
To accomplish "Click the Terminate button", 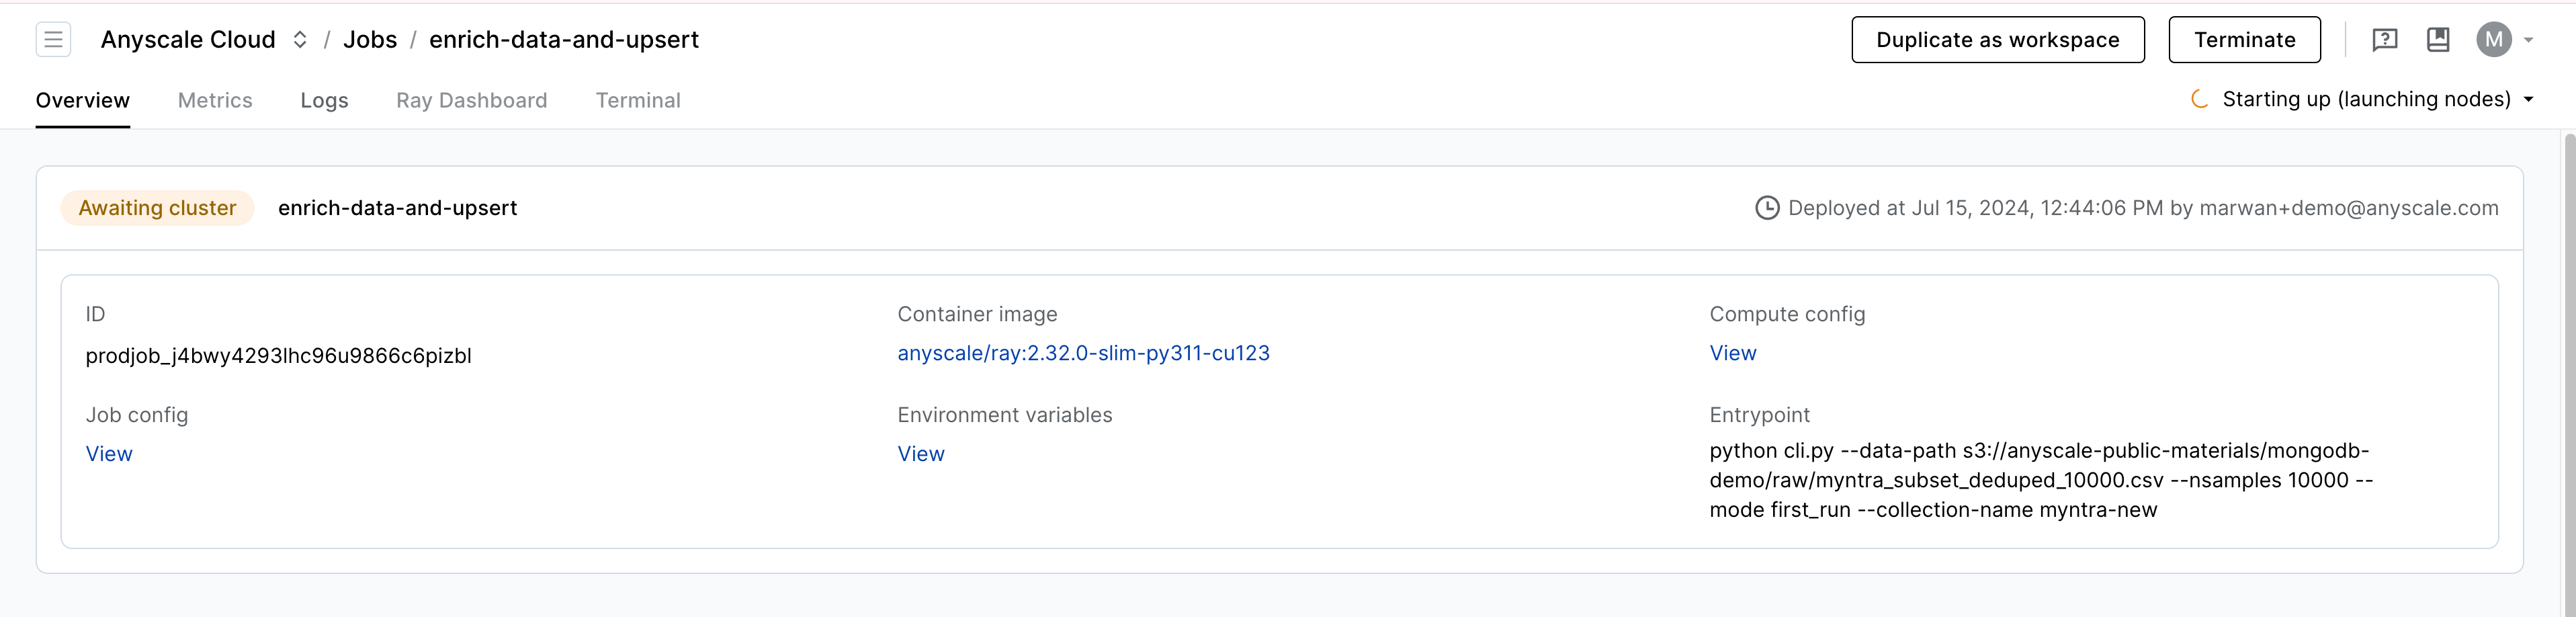I will pyautogui.click(x=2244, y=40).
